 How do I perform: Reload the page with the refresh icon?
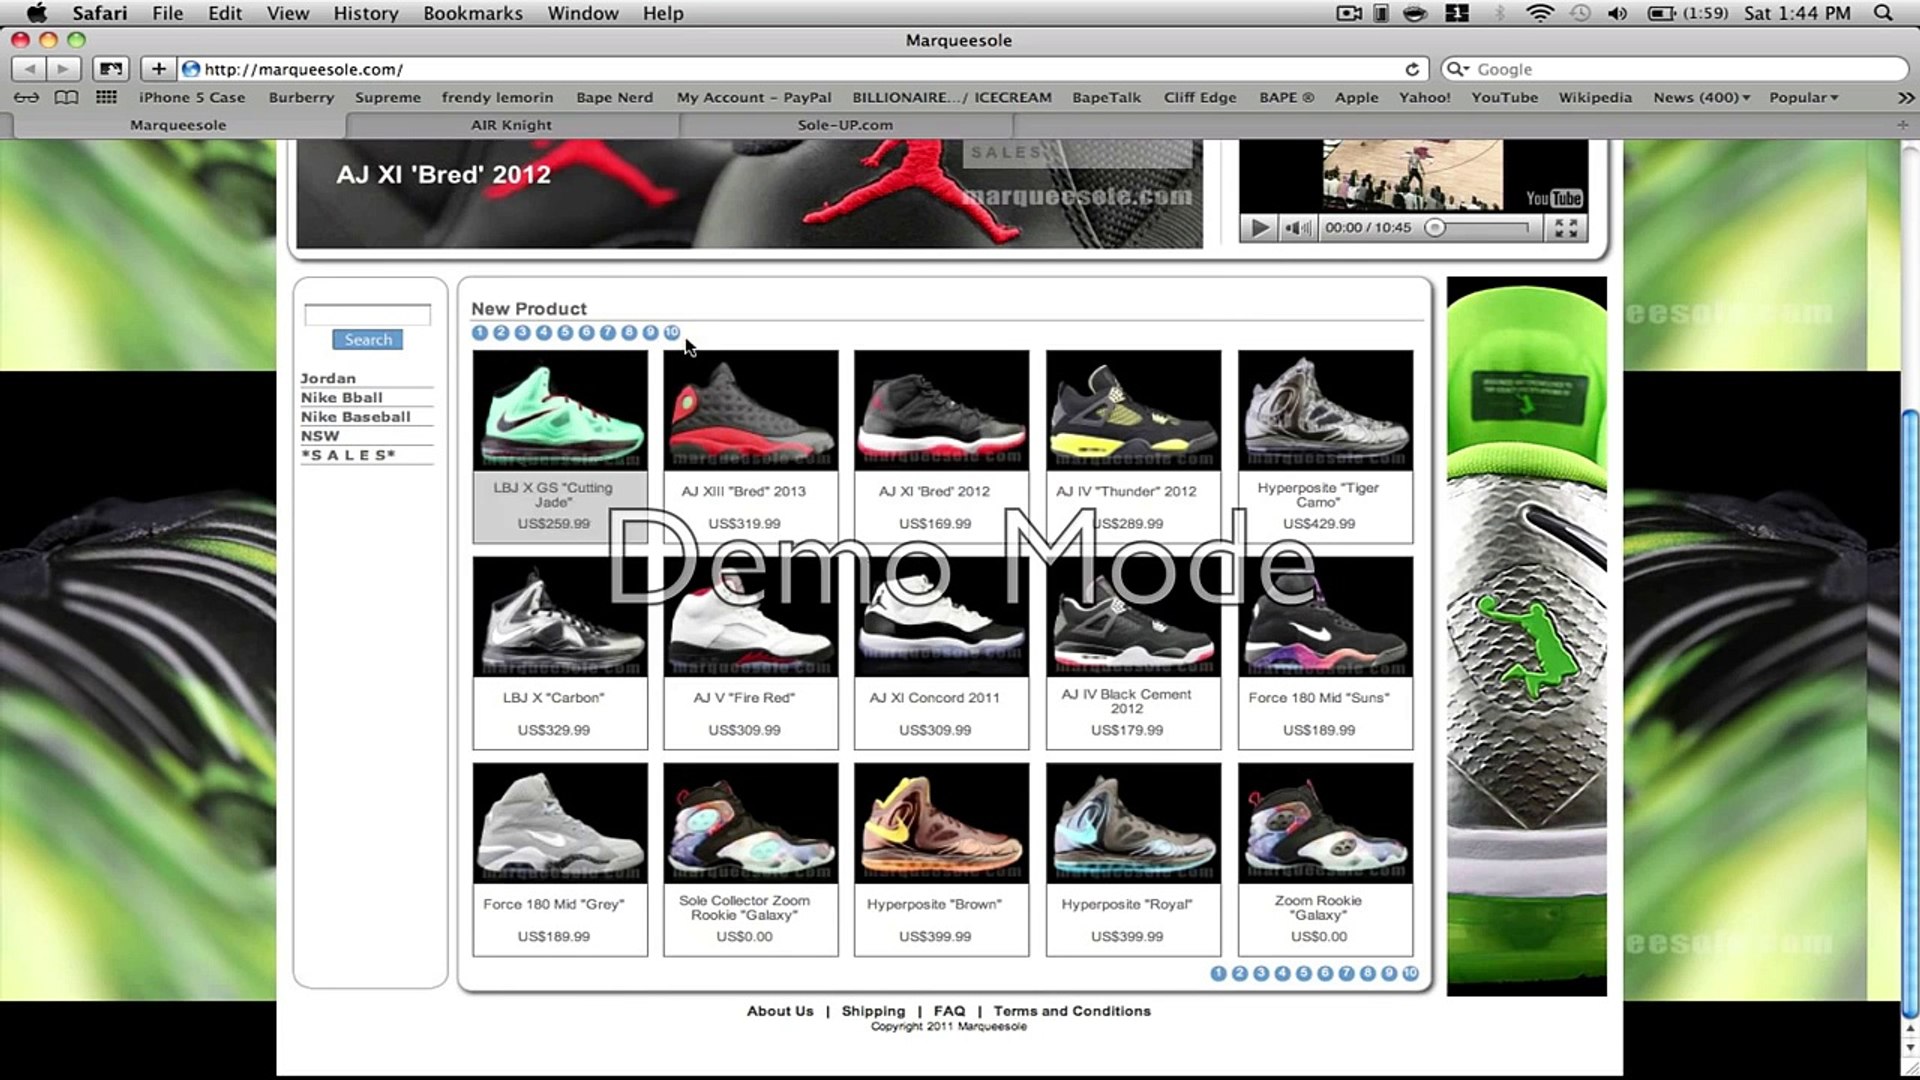tap(1412, 69)
